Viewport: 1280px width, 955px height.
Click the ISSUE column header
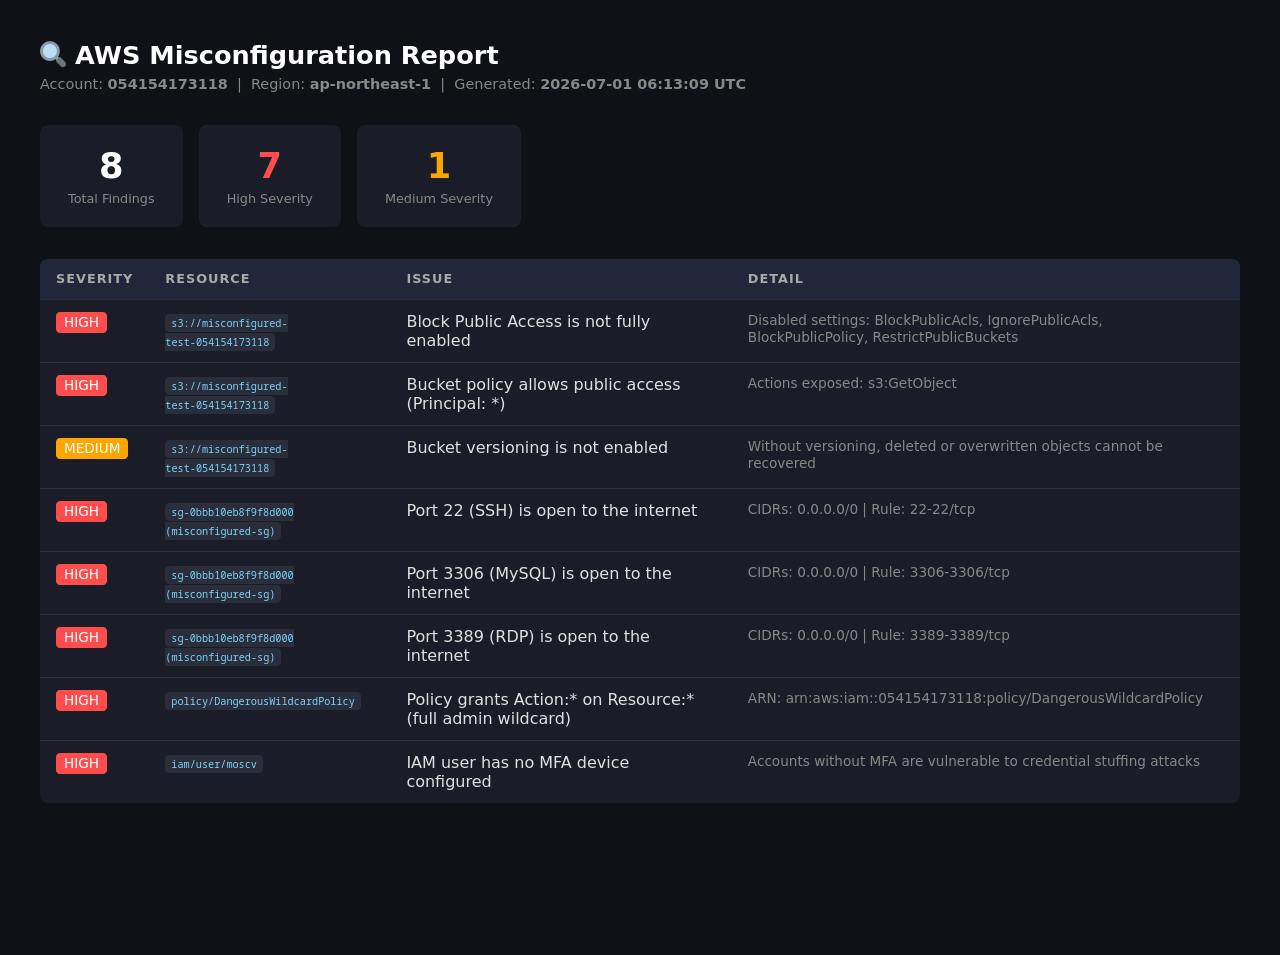[429, 279]
